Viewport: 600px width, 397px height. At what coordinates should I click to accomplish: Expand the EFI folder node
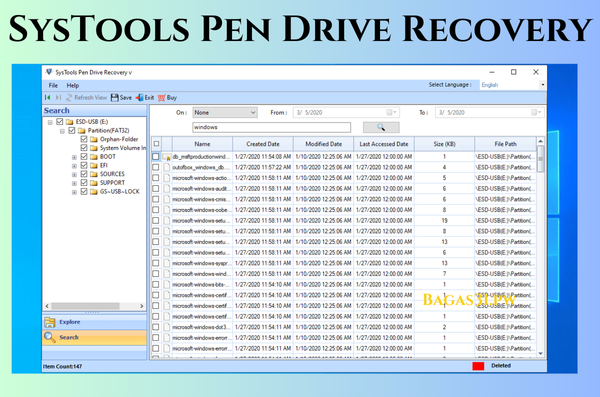(74, 166)
